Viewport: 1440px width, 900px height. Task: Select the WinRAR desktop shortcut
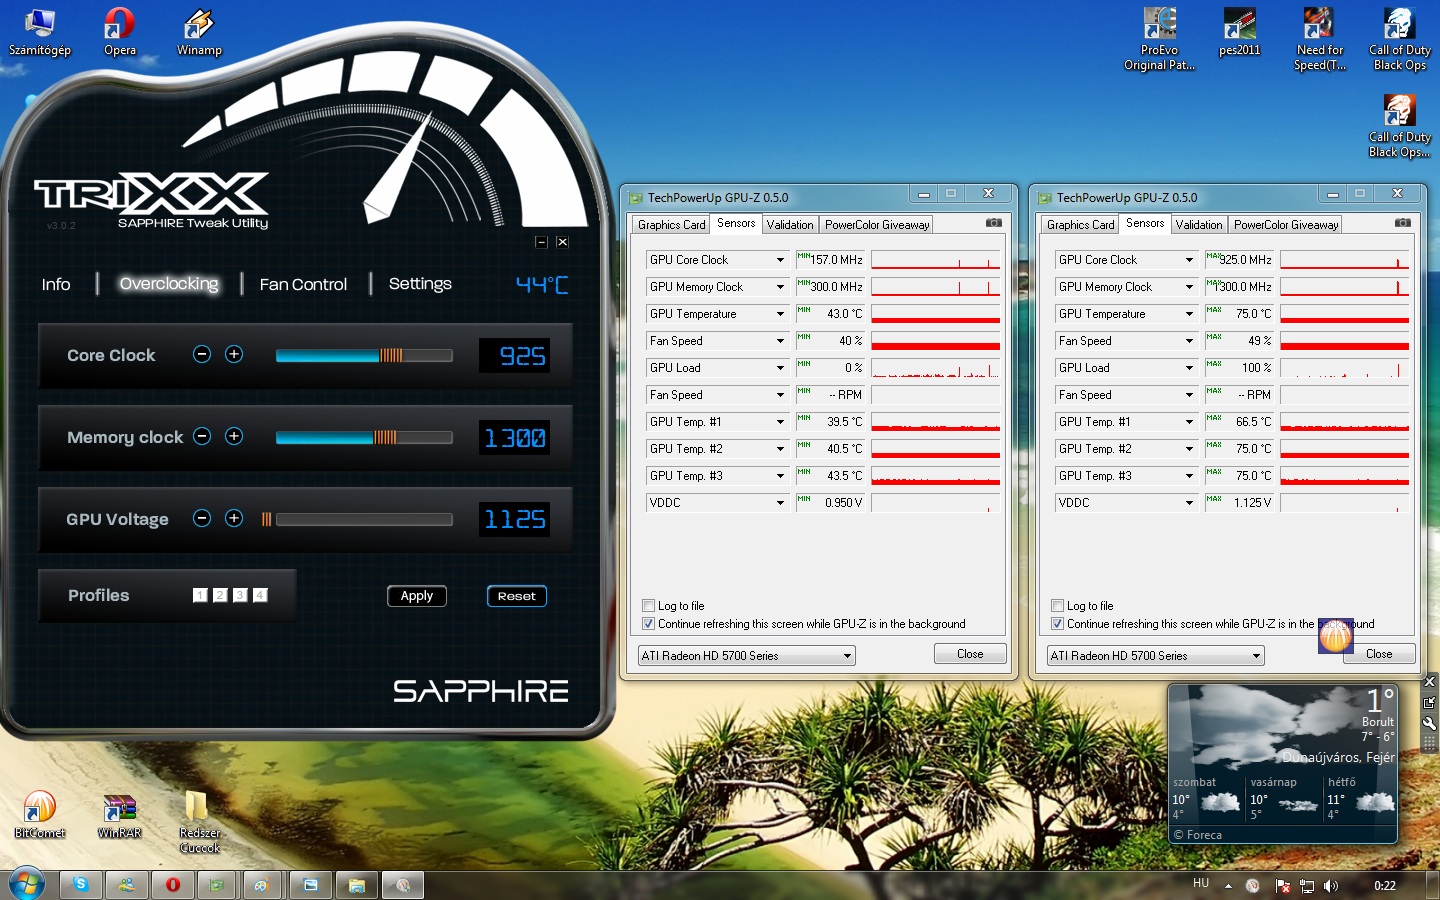[119, 814]
